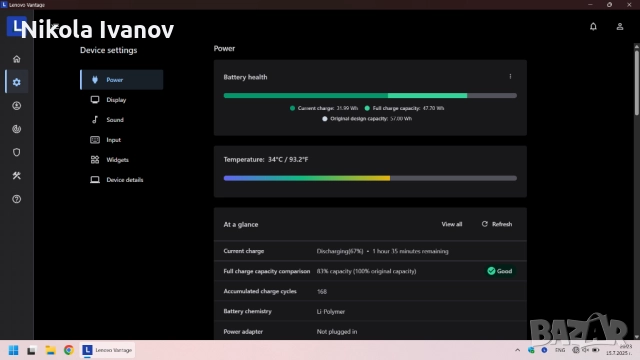Click the system clock and date
Viewport: 640px width, 360px height.
coord(619,350)
